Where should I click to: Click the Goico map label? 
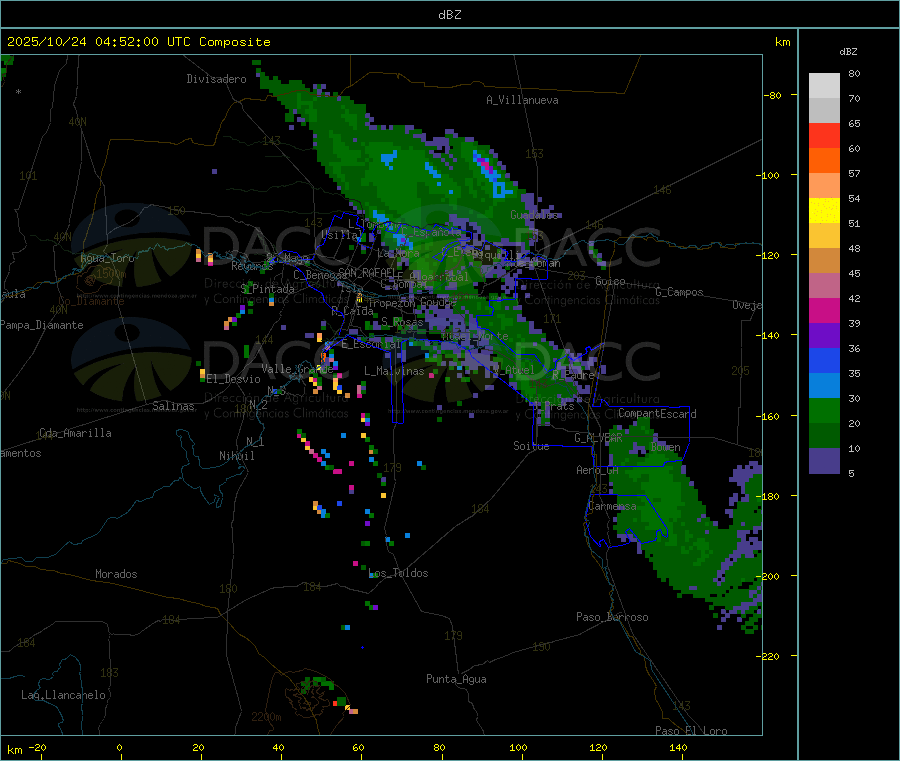tap(610, 281)
